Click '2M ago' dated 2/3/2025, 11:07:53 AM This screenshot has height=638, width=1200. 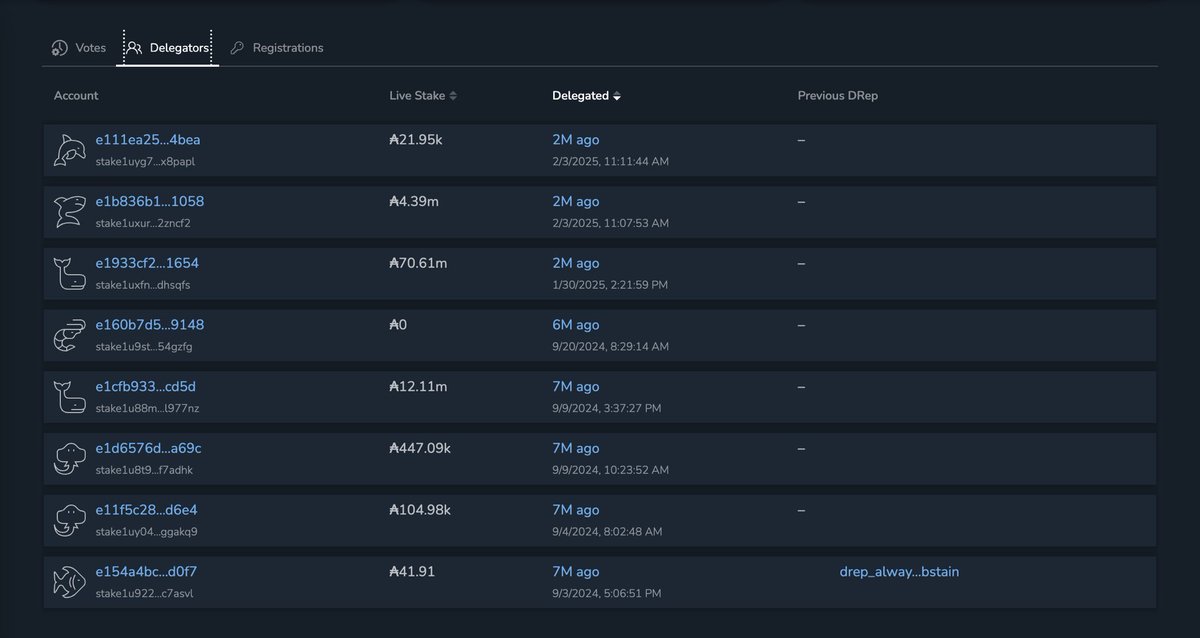click(576, 202)
